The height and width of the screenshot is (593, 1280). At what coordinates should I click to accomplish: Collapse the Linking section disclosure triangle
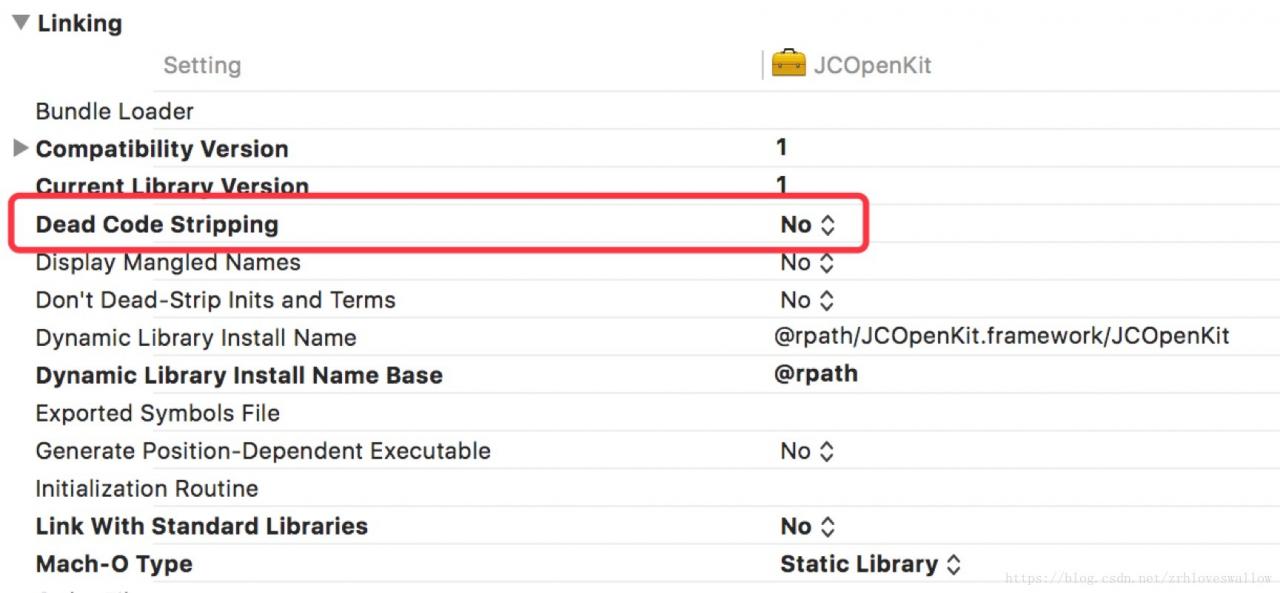coord(20,23)
